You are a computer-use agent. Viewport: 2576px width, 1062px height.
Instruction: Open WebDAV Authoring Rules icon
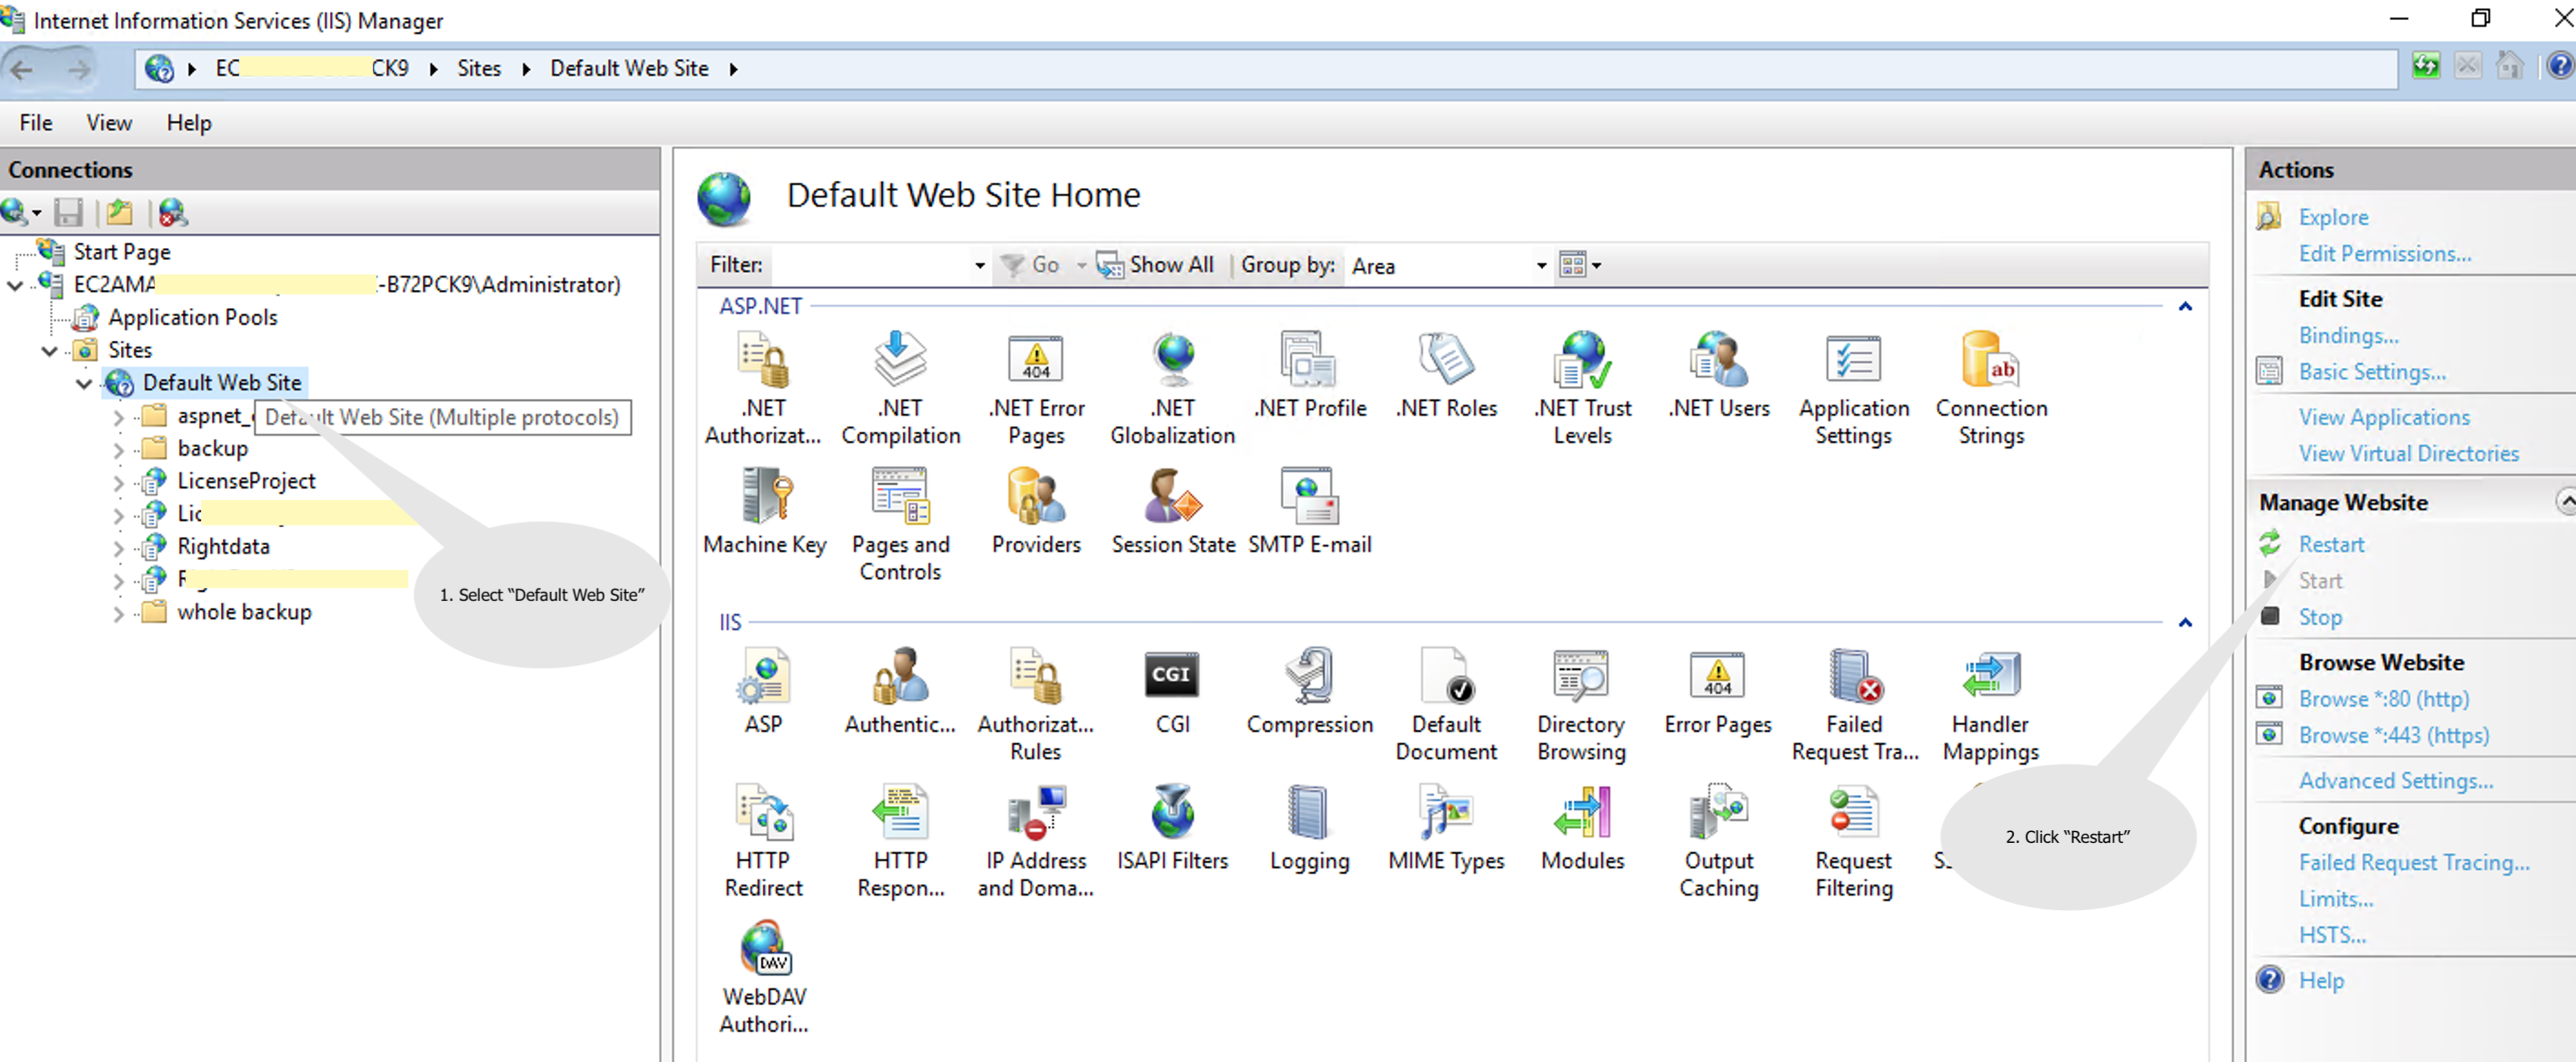pos(764,977)
